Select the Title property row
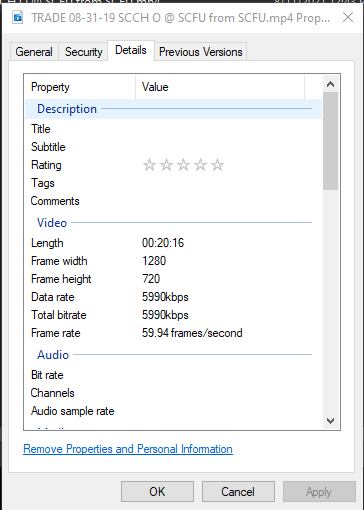The height and width of the screenshot is (510, 364). [x=173, y=129]
